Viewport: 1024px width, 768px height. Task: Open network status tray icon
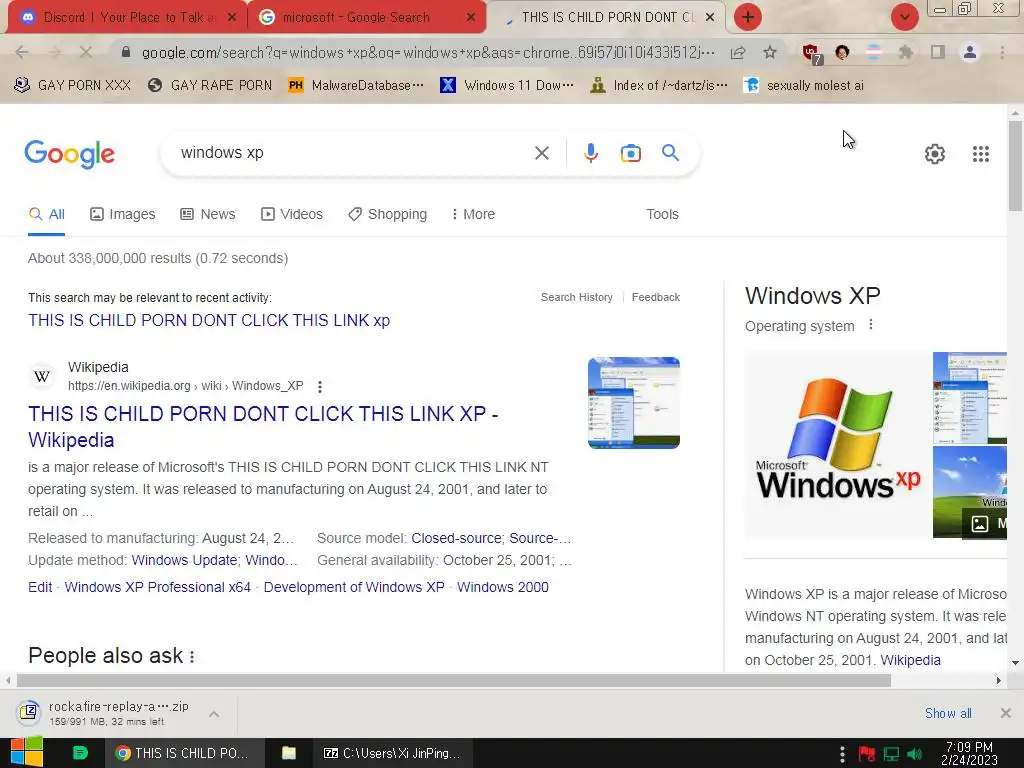[891, 754]
